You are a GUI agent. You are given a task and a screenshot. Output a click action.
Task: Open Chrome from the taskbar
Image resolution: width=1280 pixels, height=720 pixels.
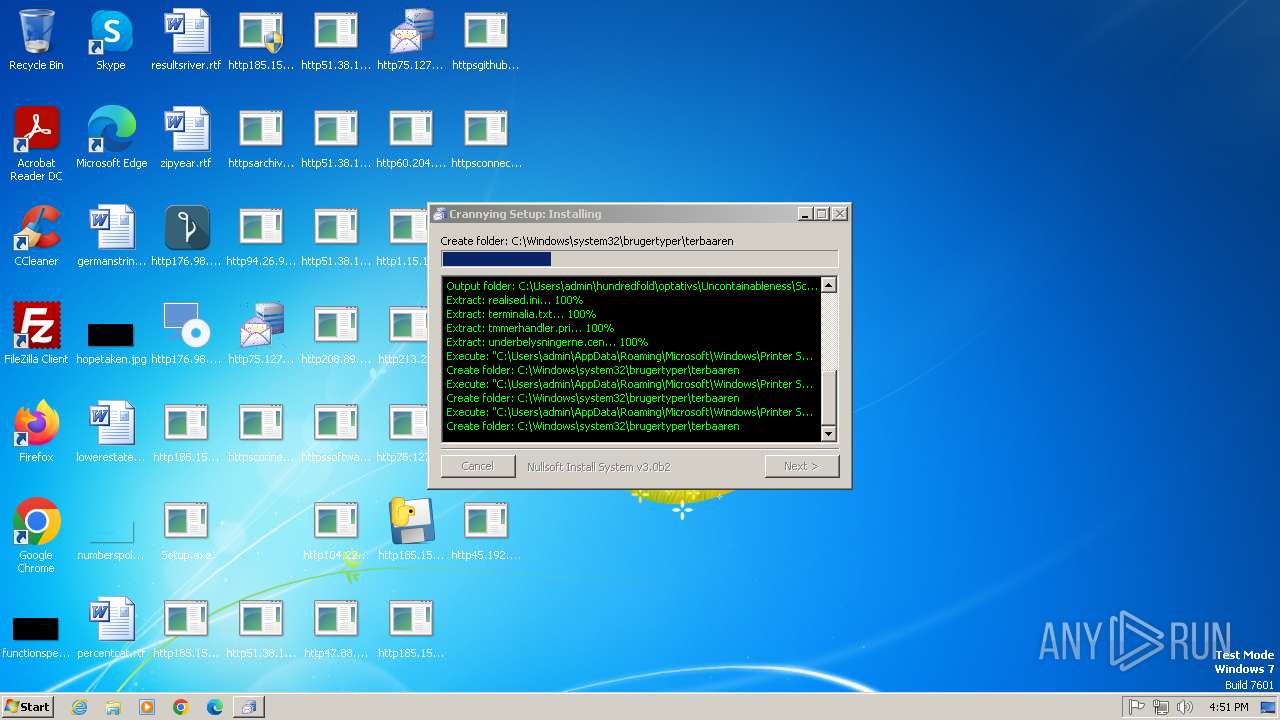tap(181, 707)
